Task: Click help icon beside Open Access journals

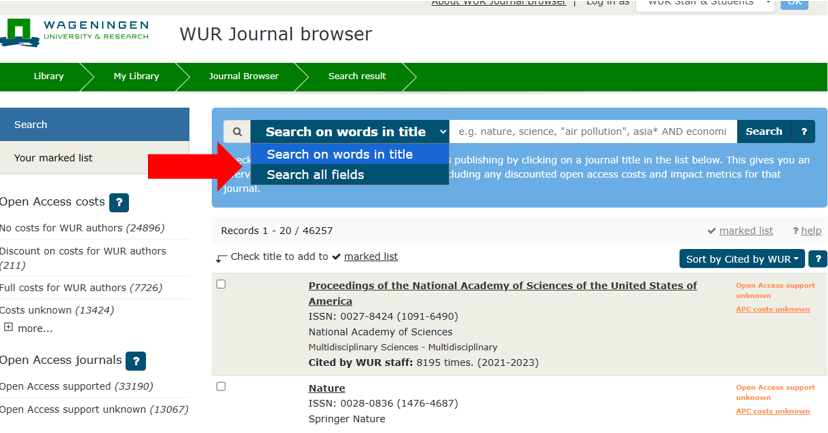Action: (136, 361)
